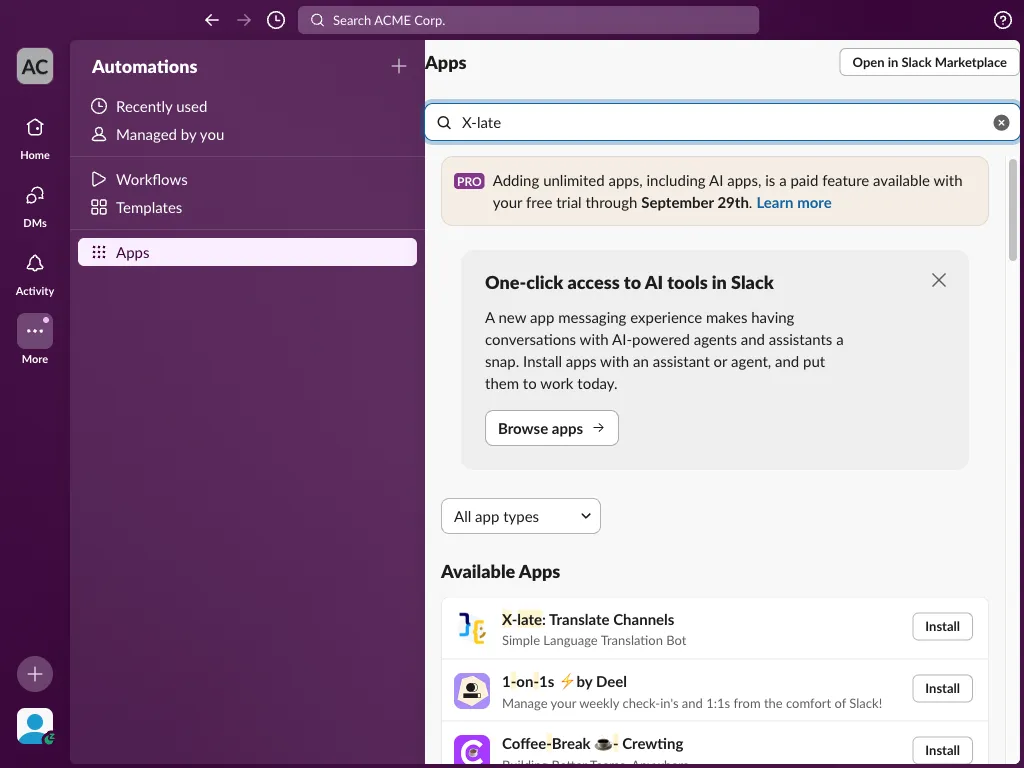Open the help question mark icon
This screenshot has height=768, width=1024.
click(1002, 20)
